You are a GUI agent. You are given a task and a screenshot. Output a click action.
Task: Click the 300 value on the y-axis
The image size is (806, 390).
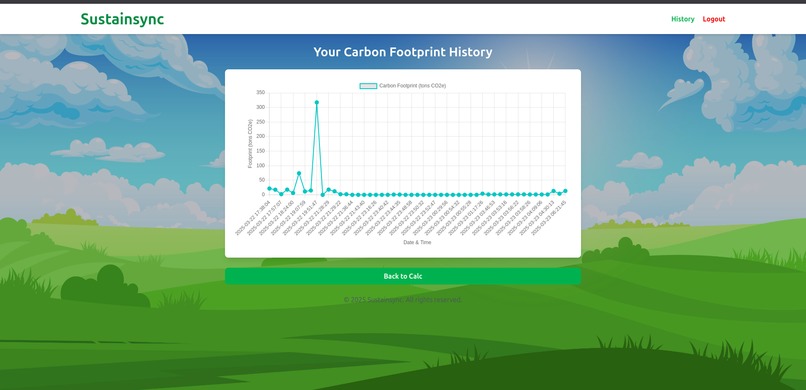[261, 107]
